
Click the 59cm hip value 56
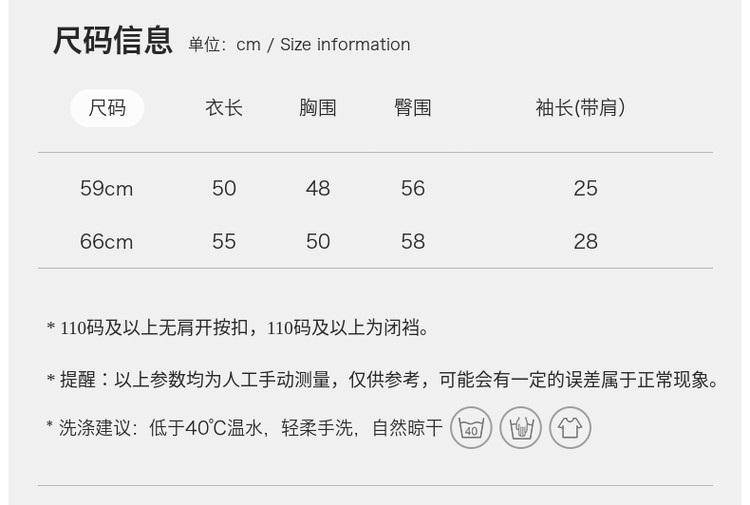coord(413,188)
